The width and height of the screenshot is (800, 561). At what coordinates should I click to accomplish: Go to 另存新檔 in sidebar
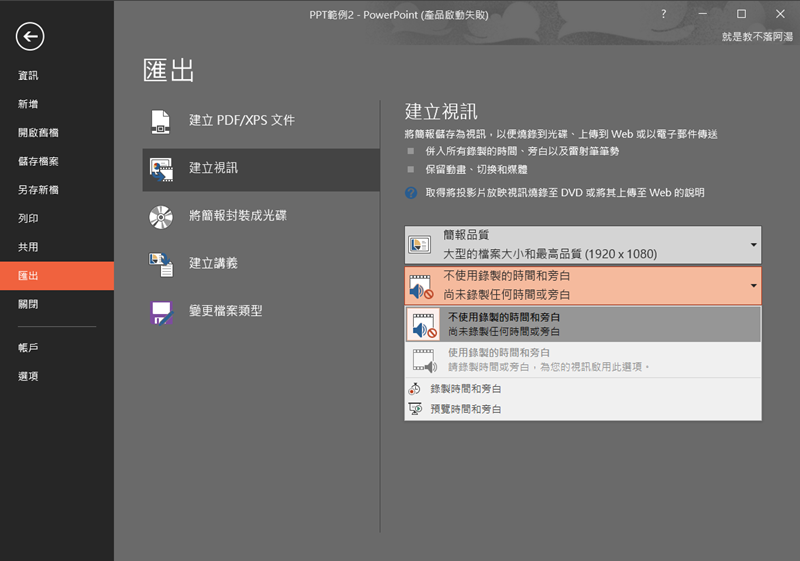tap(38, 190)
